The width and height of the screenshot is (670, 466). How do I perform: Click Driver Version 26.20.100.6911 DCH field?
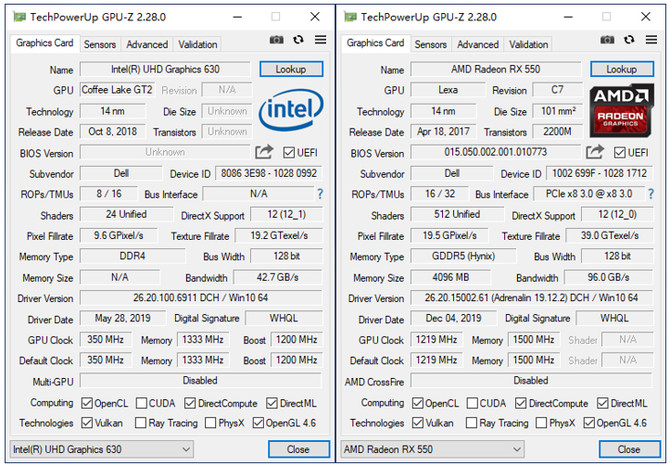click(201, 298)
